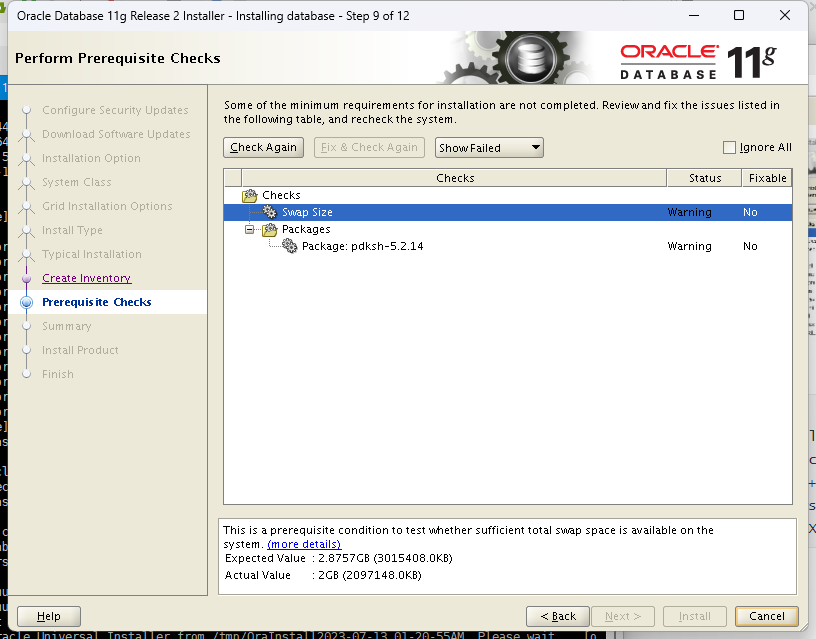Click the Status column header
This screenshot has width=816, height=639.
(x=705, y=178)
